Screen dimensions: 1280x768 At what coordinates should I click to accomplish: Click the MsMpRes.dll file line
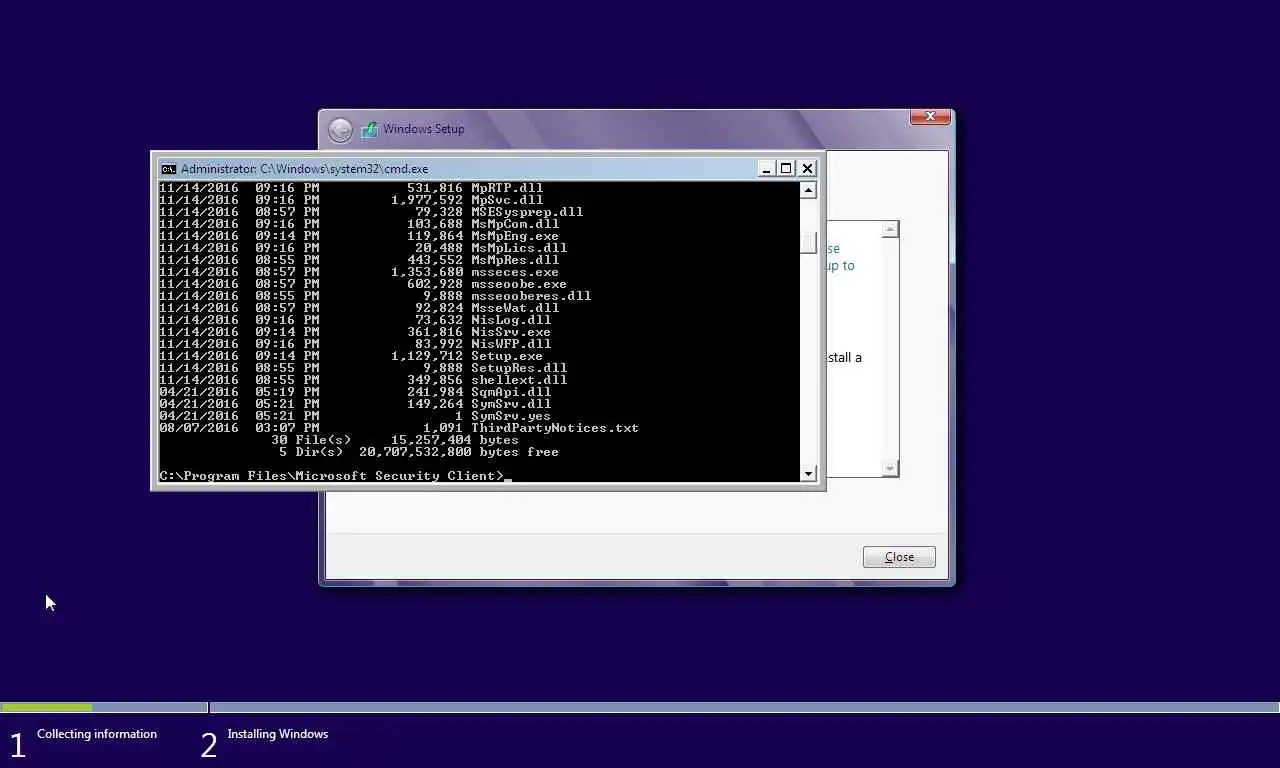pos(359,260)
